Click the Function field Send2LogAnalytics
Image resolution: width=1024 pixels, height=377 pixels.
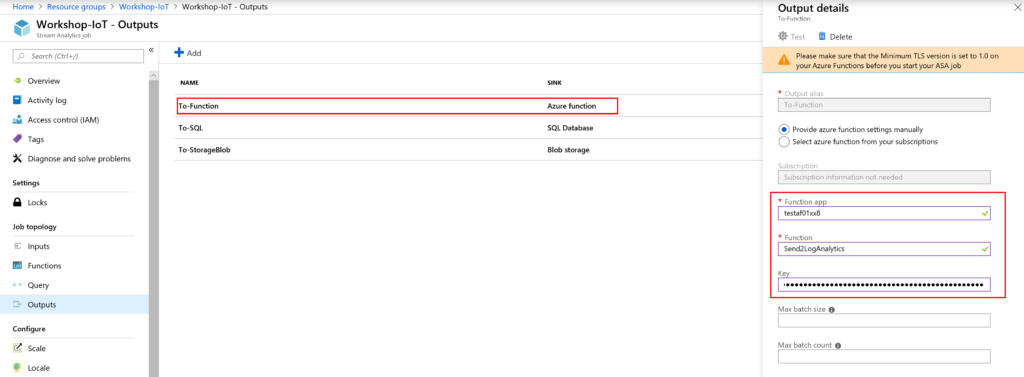pyautogui.click(x=884, y=249)
